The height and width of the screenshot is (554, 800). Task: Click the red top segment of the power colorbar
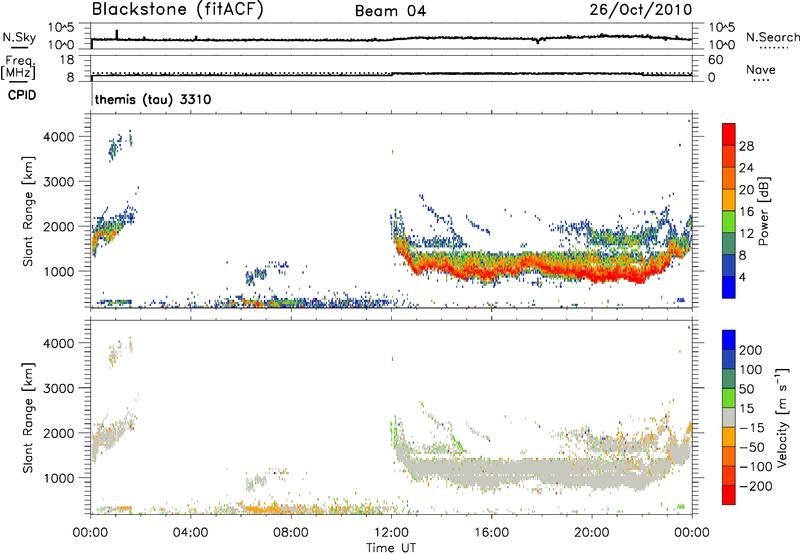tap(729, 134)
